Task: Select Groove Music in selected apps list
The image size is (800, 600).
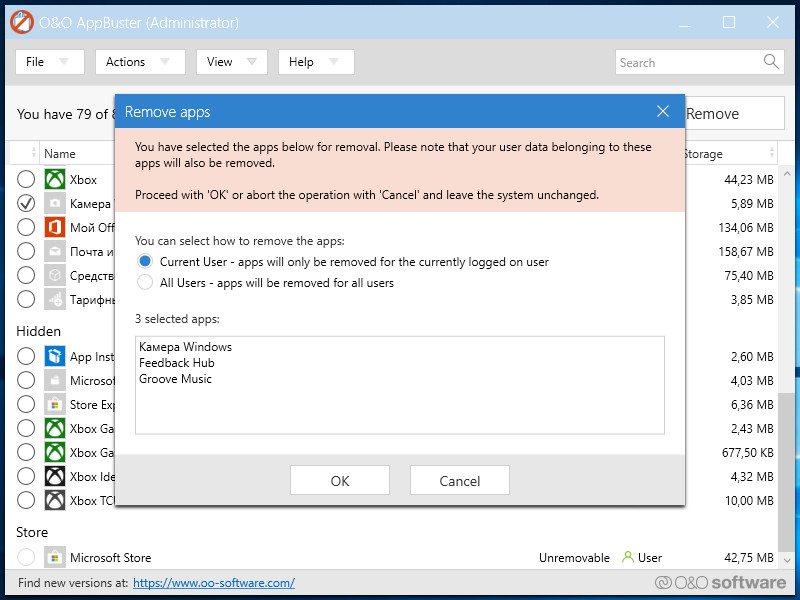Action: coord(175,379)
